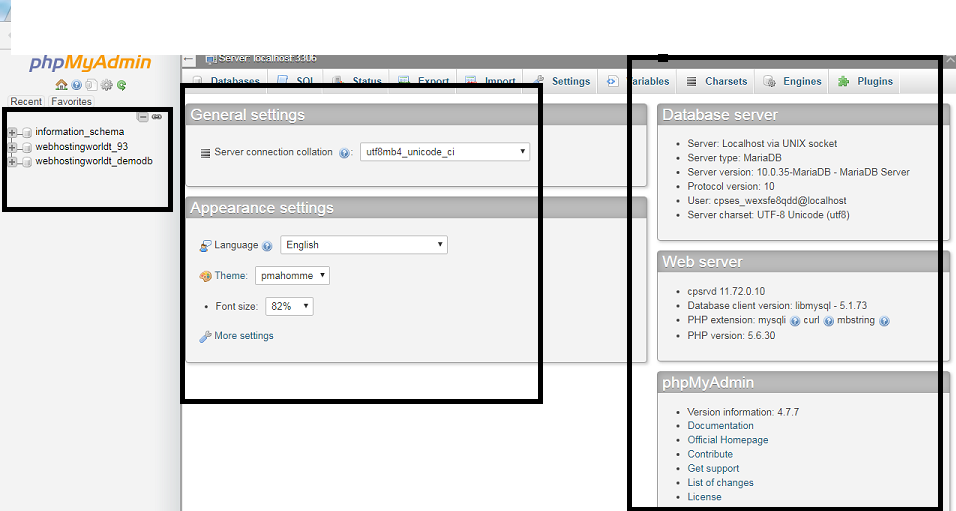The image size is (956, 511).
Task: Click the Engines tab gear icon
Action: pyautogui.click(x=769, y=81)
